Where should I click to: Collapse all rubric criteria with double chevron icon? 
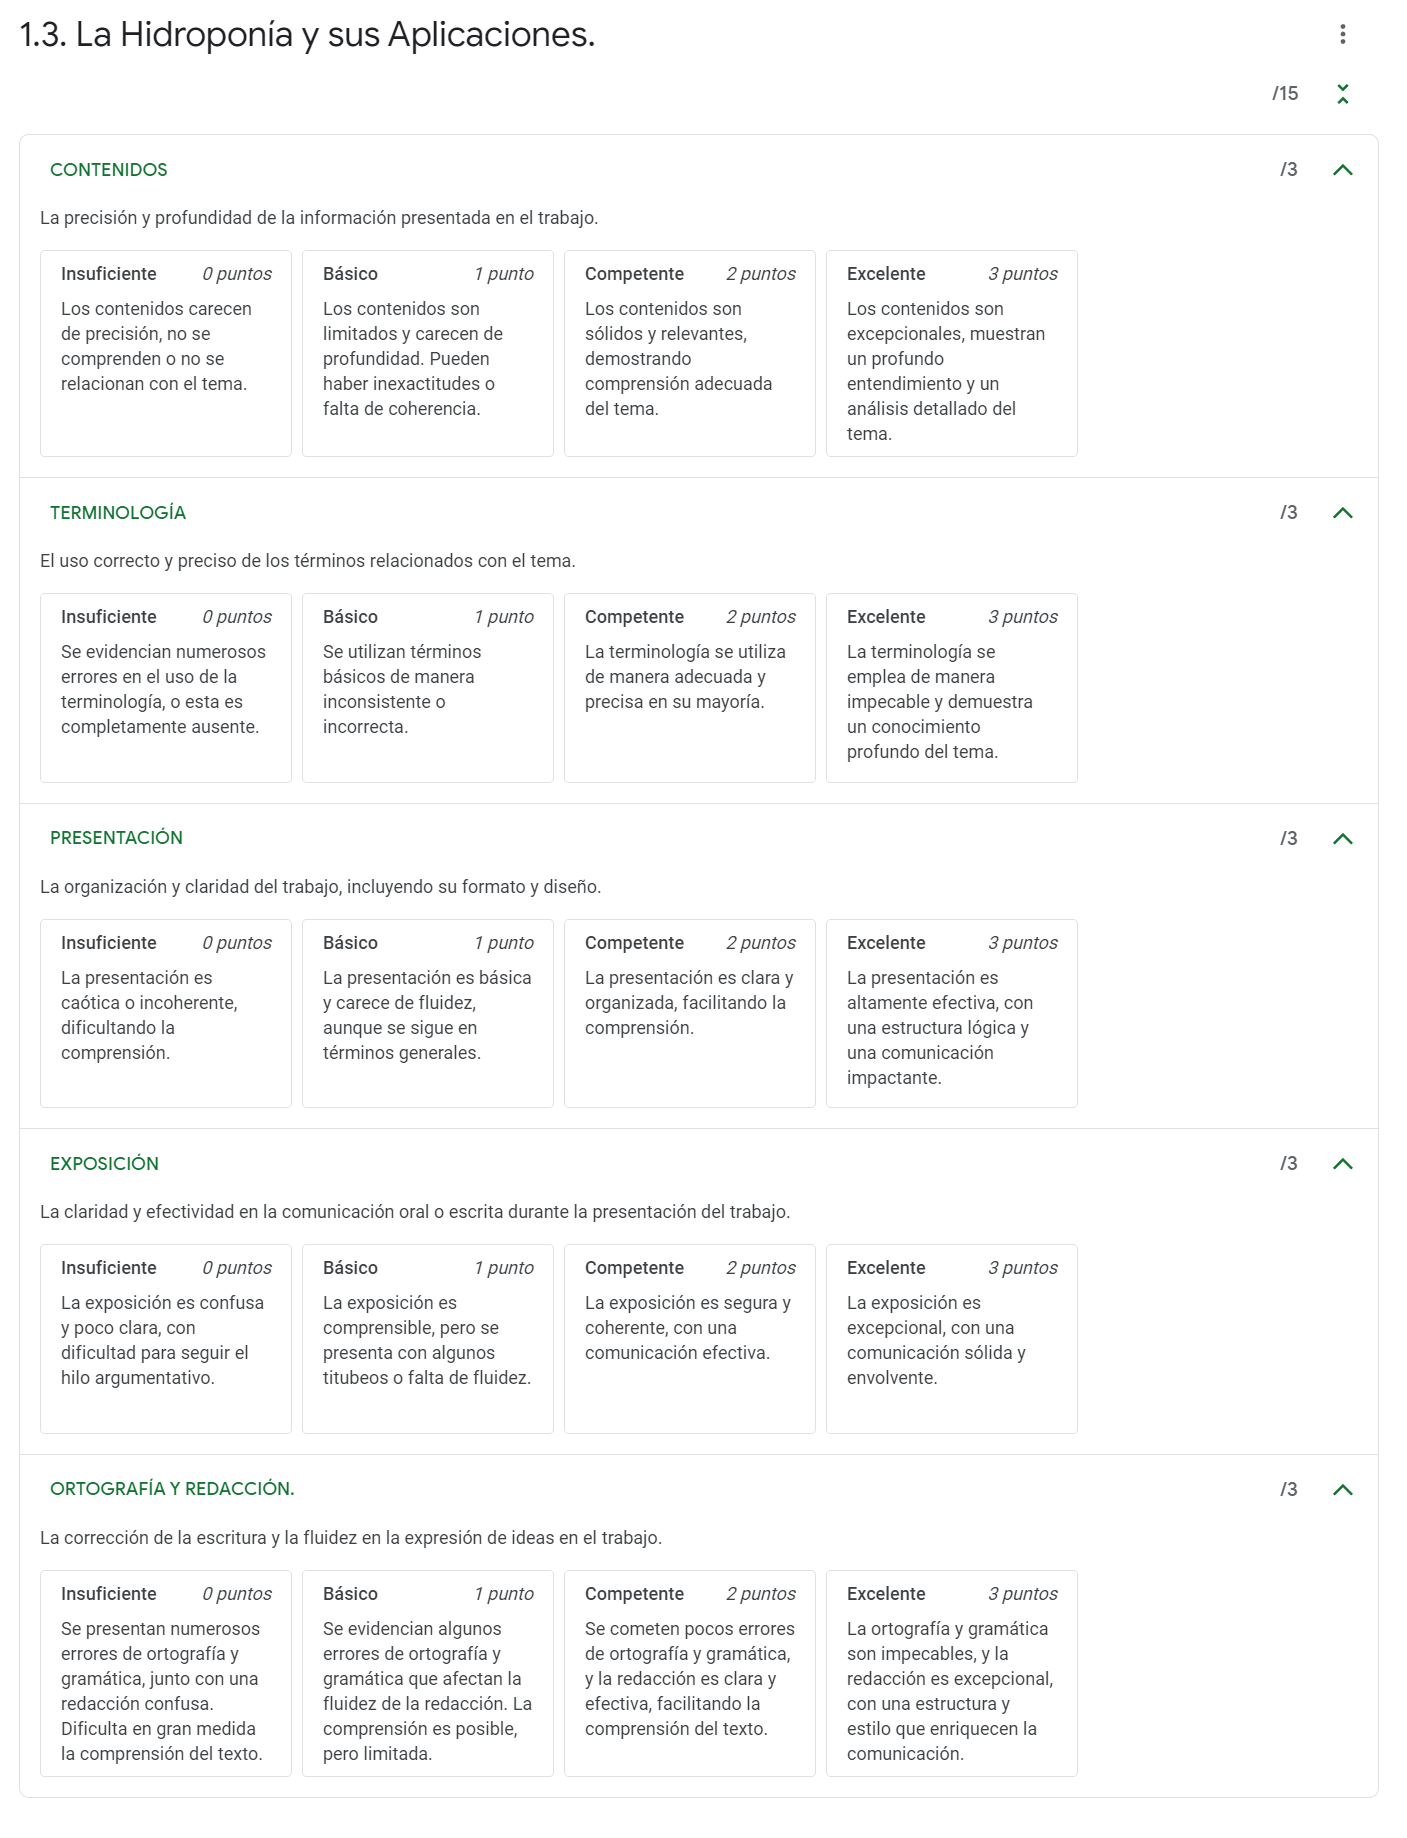(1343, 93)
